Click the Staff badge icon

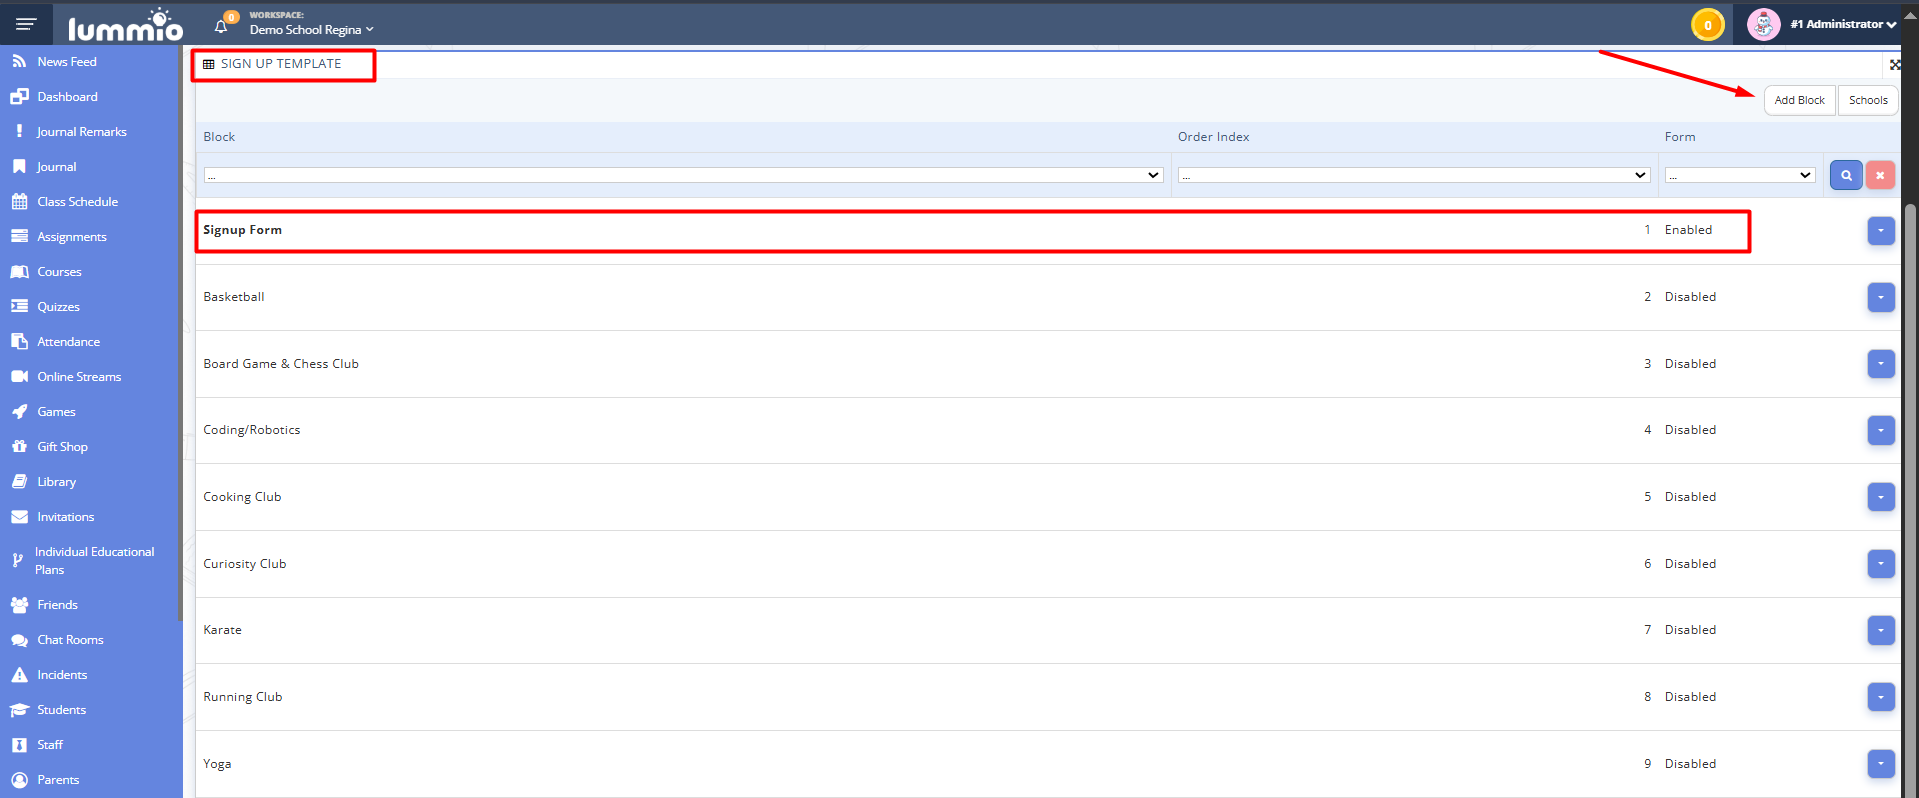(x=19, y=745)
